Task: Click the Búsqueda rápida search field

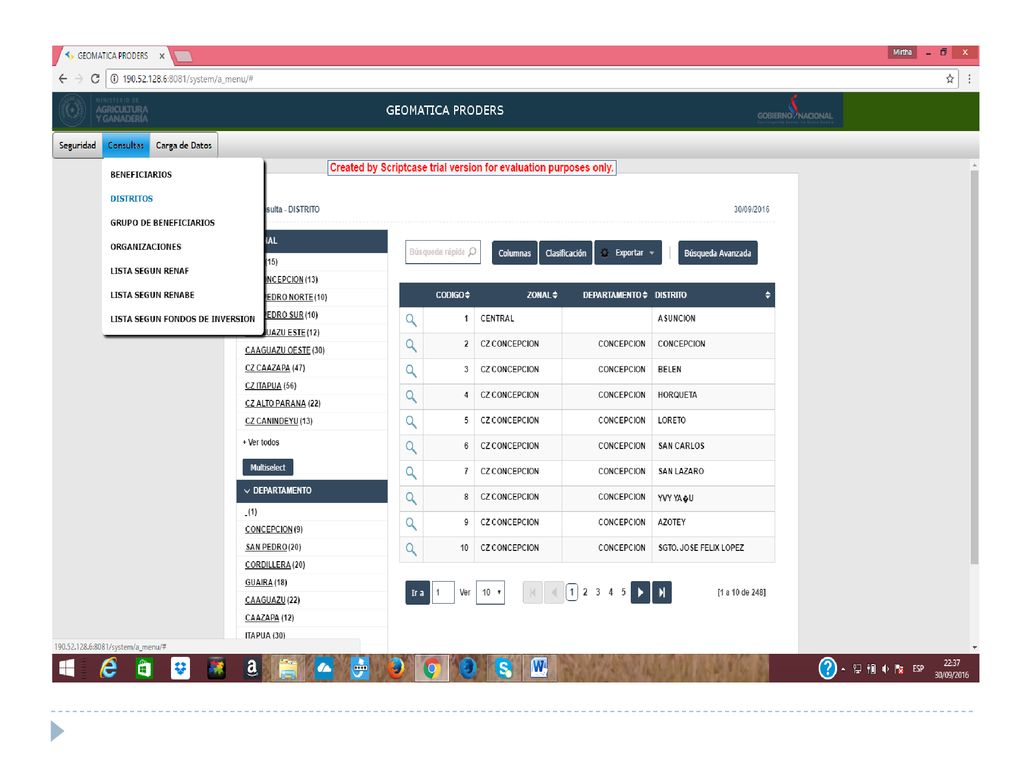Action: coord(443,252)
